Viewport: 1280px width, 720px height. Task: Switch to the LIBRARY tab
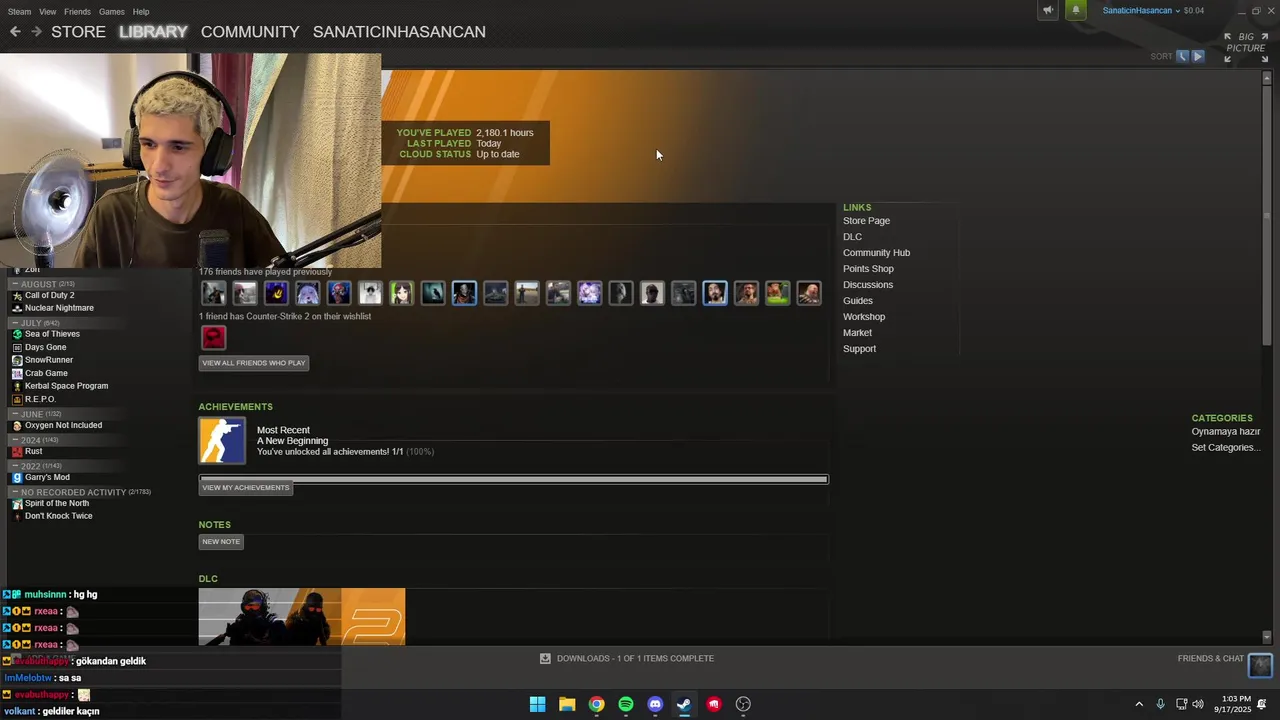[x=153, y=32]
